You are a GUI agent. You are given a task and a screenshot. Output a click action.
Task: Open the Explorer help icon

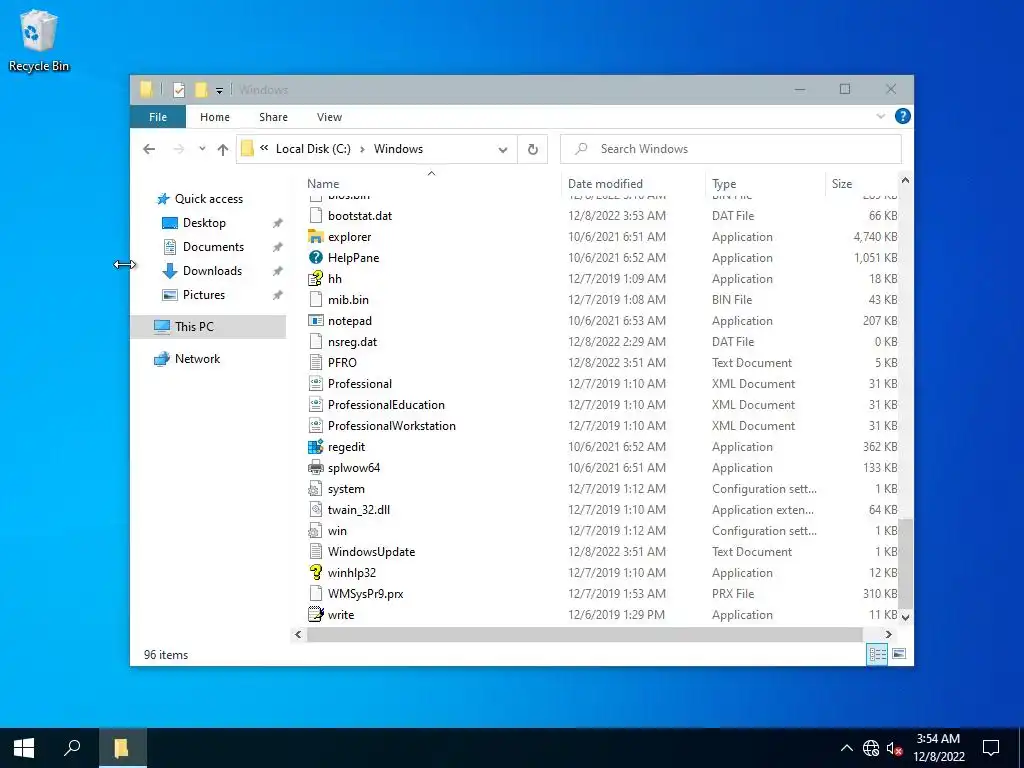tap(903, 116)
